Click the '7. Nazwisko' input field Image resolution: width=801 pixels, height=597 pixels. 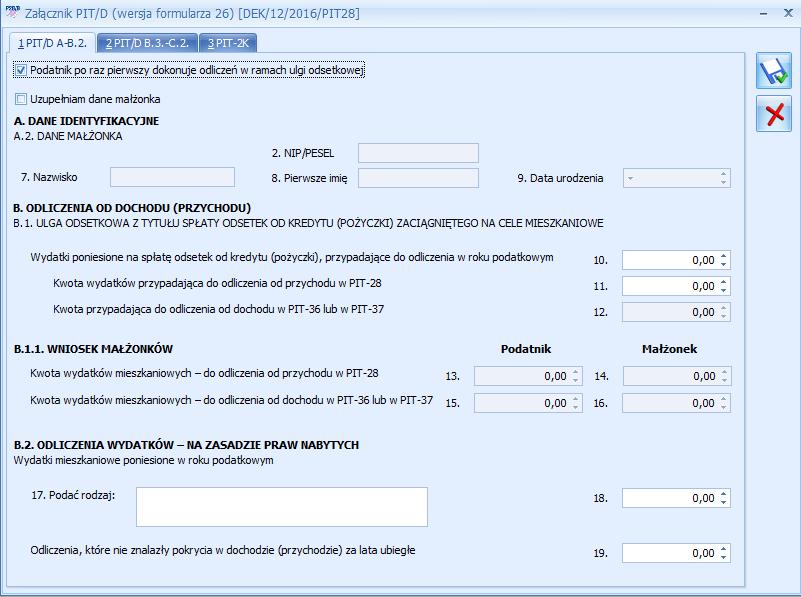pyautogui.click(x=173, y=177)
